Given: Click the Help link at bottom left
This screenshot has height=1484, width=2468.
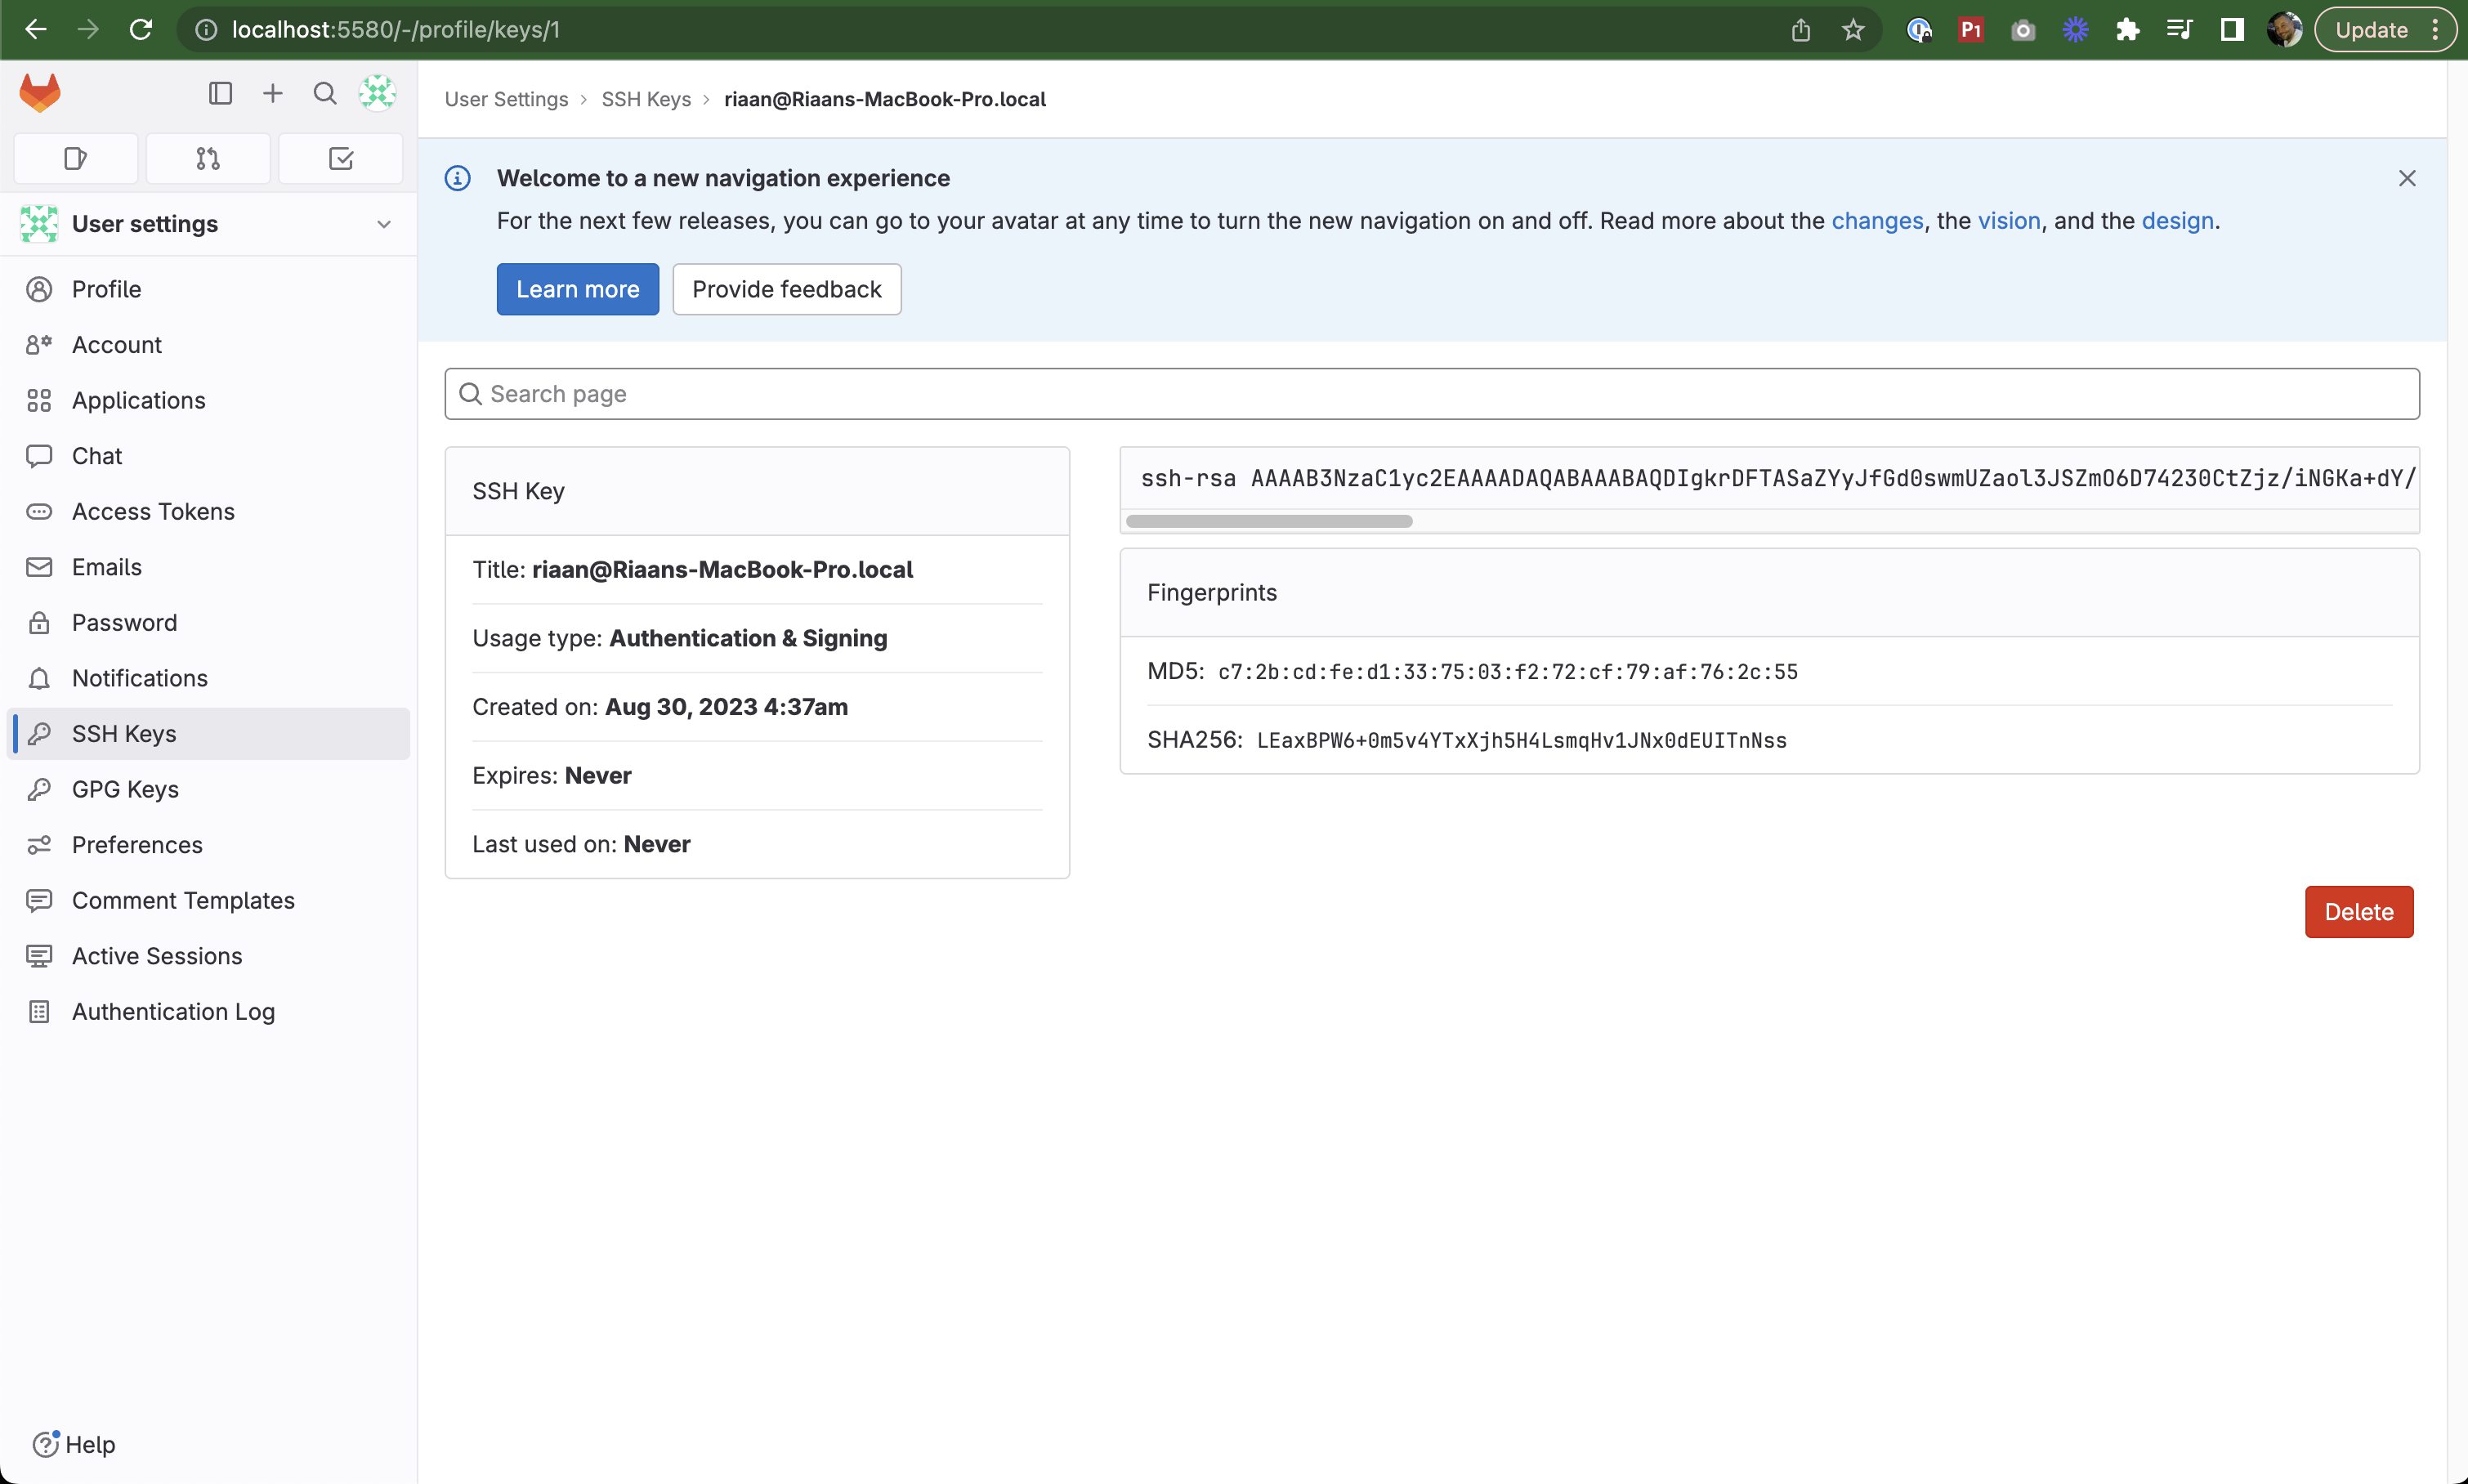Looking at the screenshot, I should 90,1443.
